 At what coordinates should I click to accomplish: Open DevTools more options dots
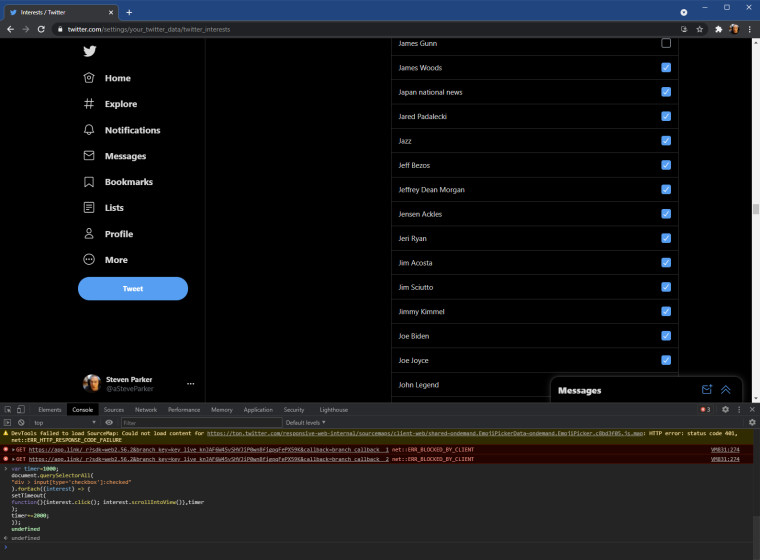coord(739,410)
